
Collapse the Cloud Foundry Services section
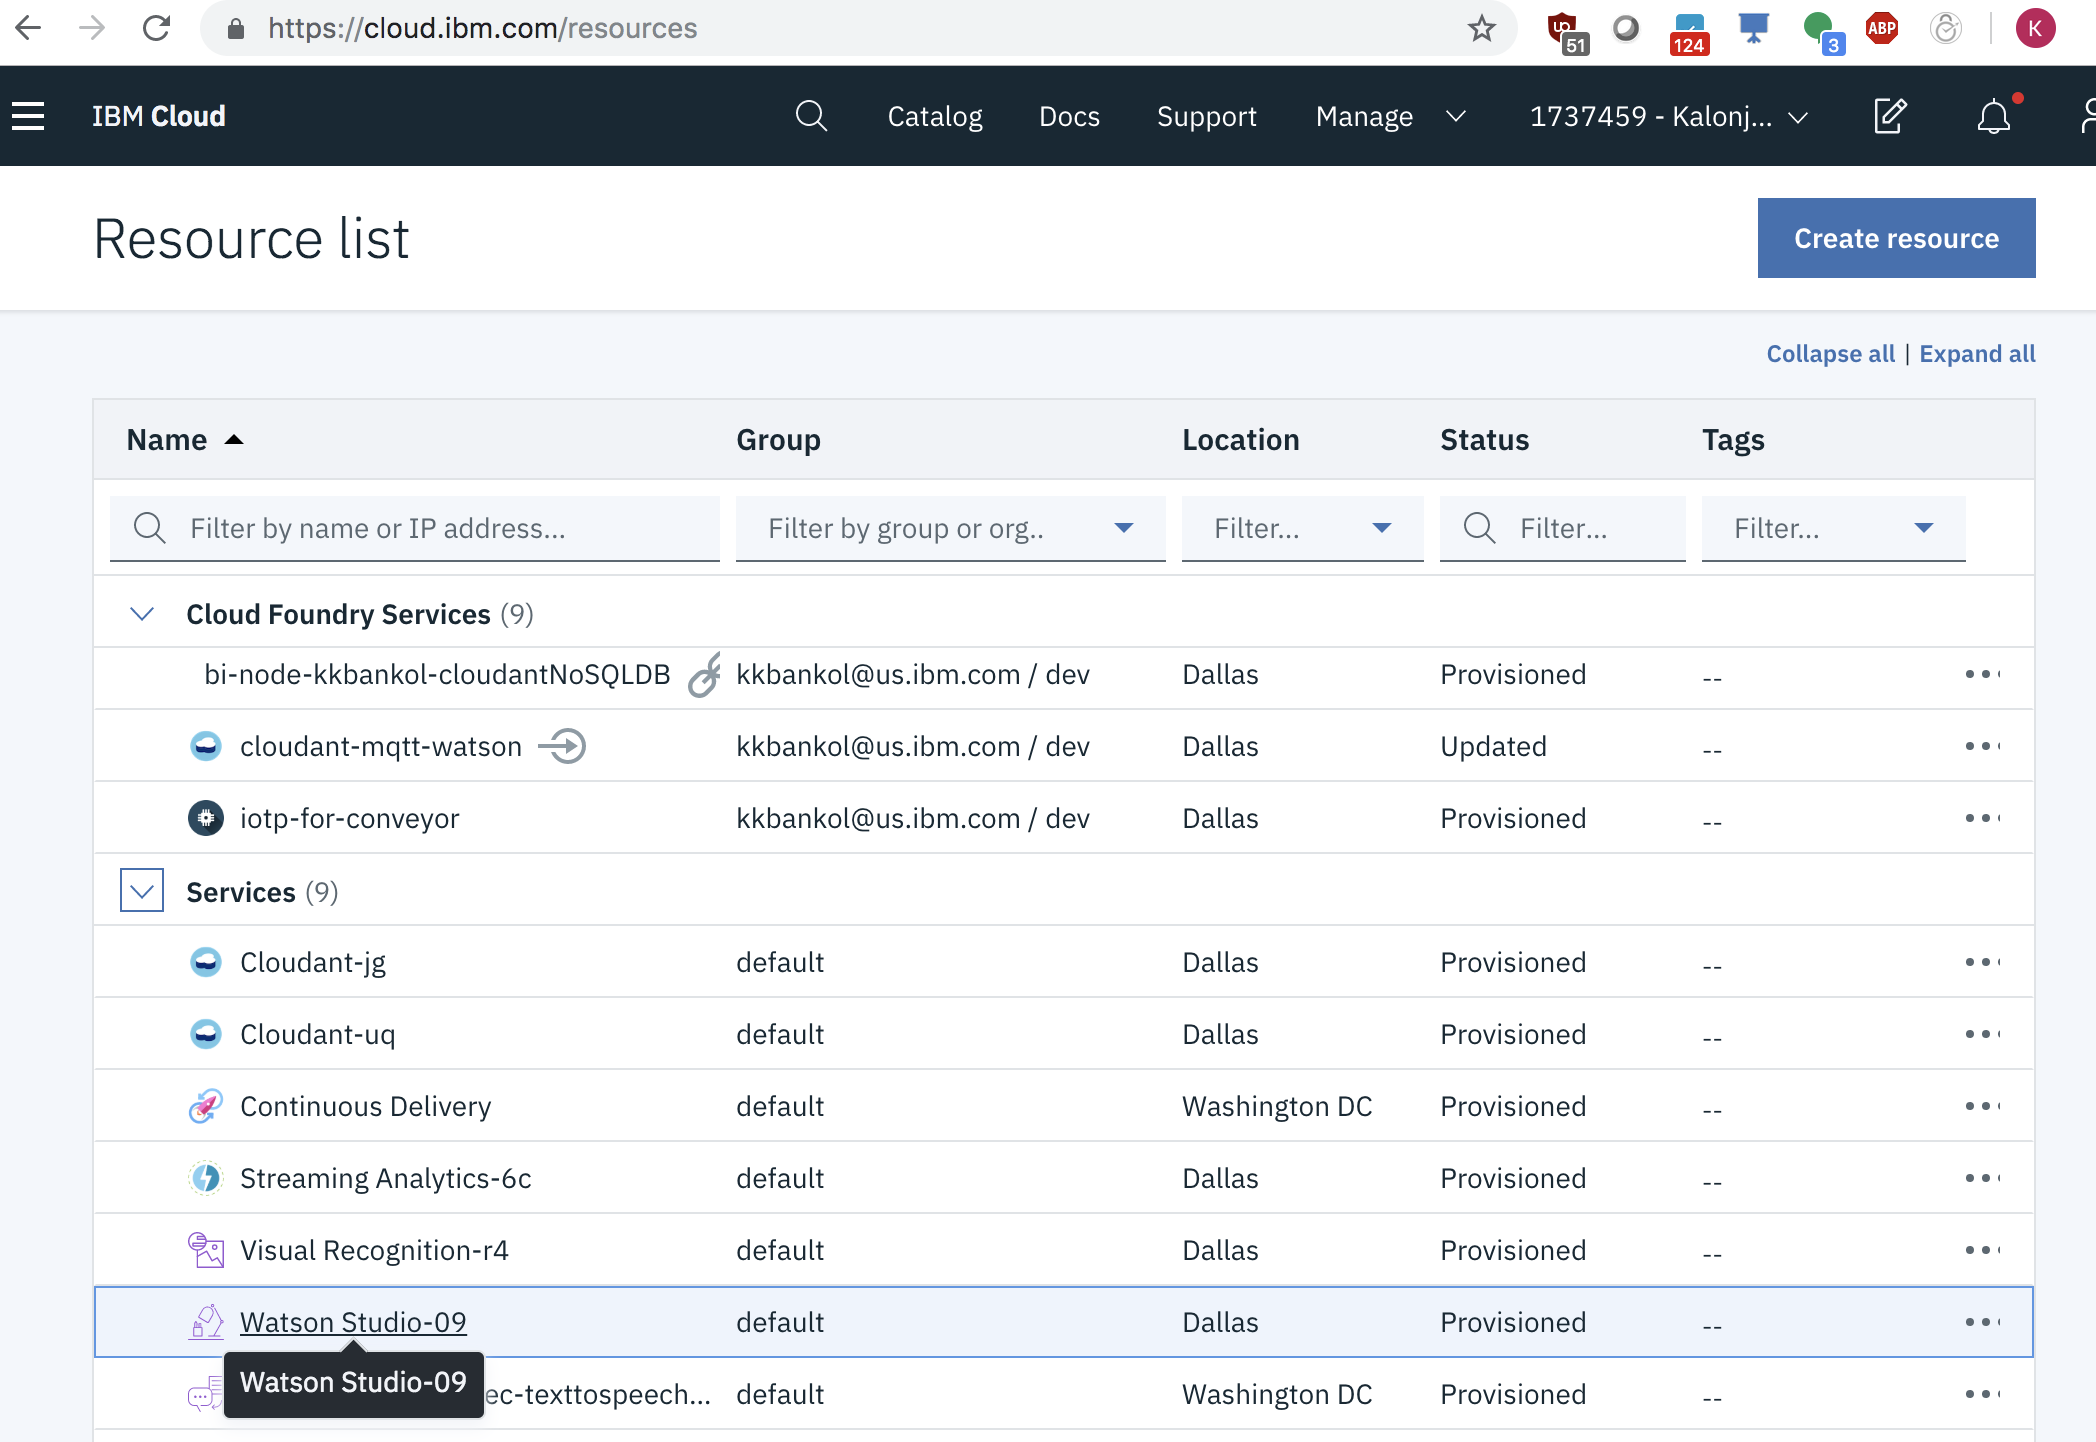(142, 614)
